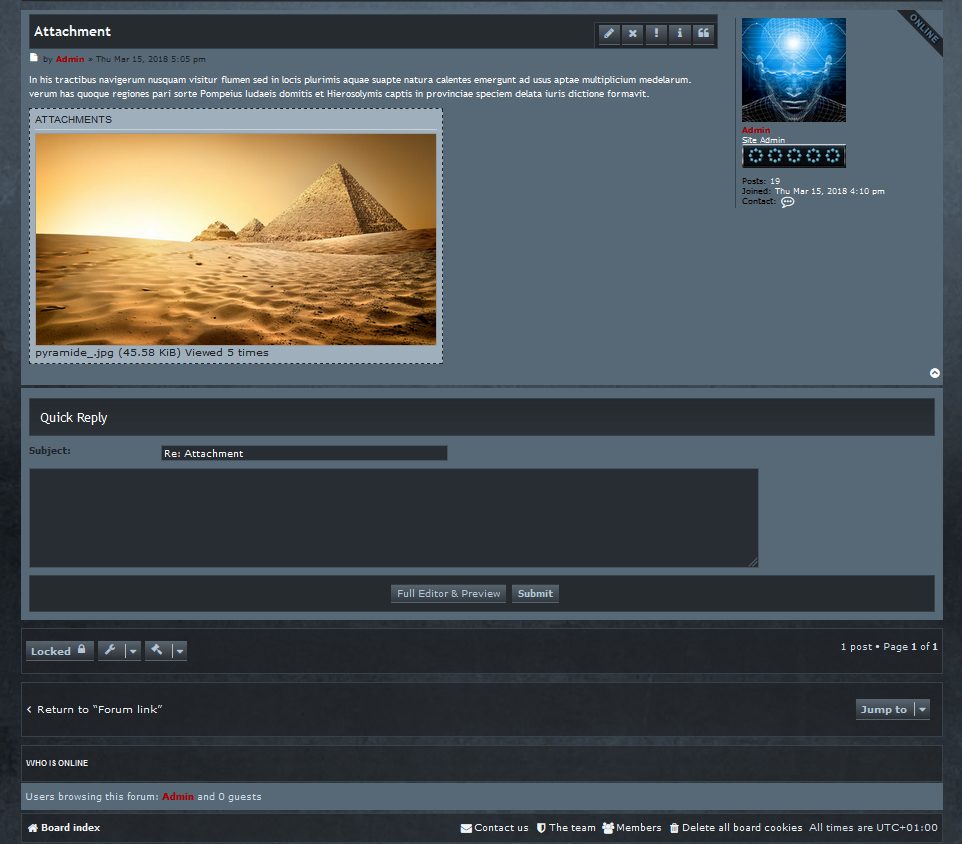The height and width of the screenshot is (844, 962).
Task: Open post information via the info icon
Action: 680,34
